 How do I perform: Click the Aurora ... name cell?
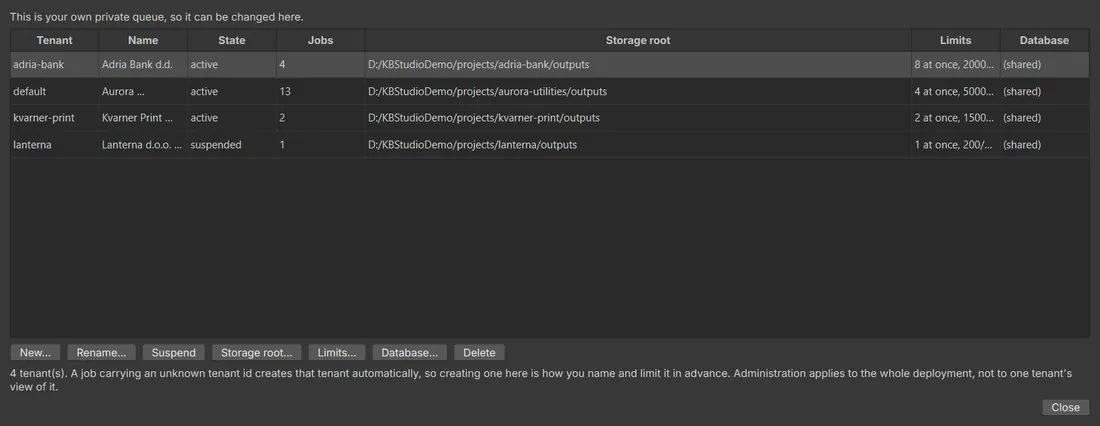click(x=143, y=91)
